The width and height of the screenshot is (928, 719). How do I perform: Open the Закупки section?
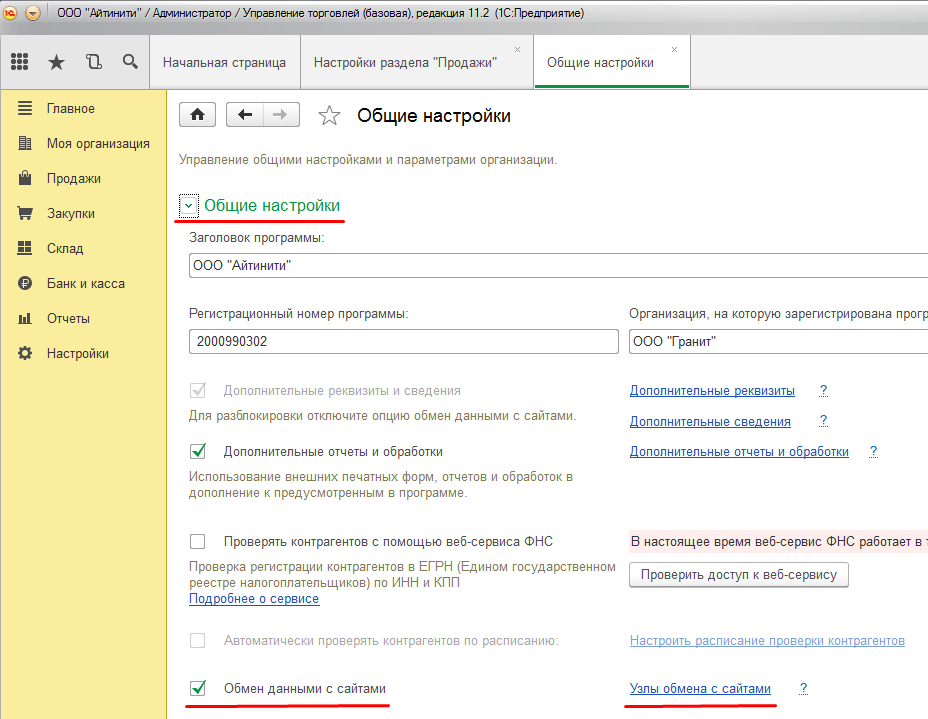[71, 213]
